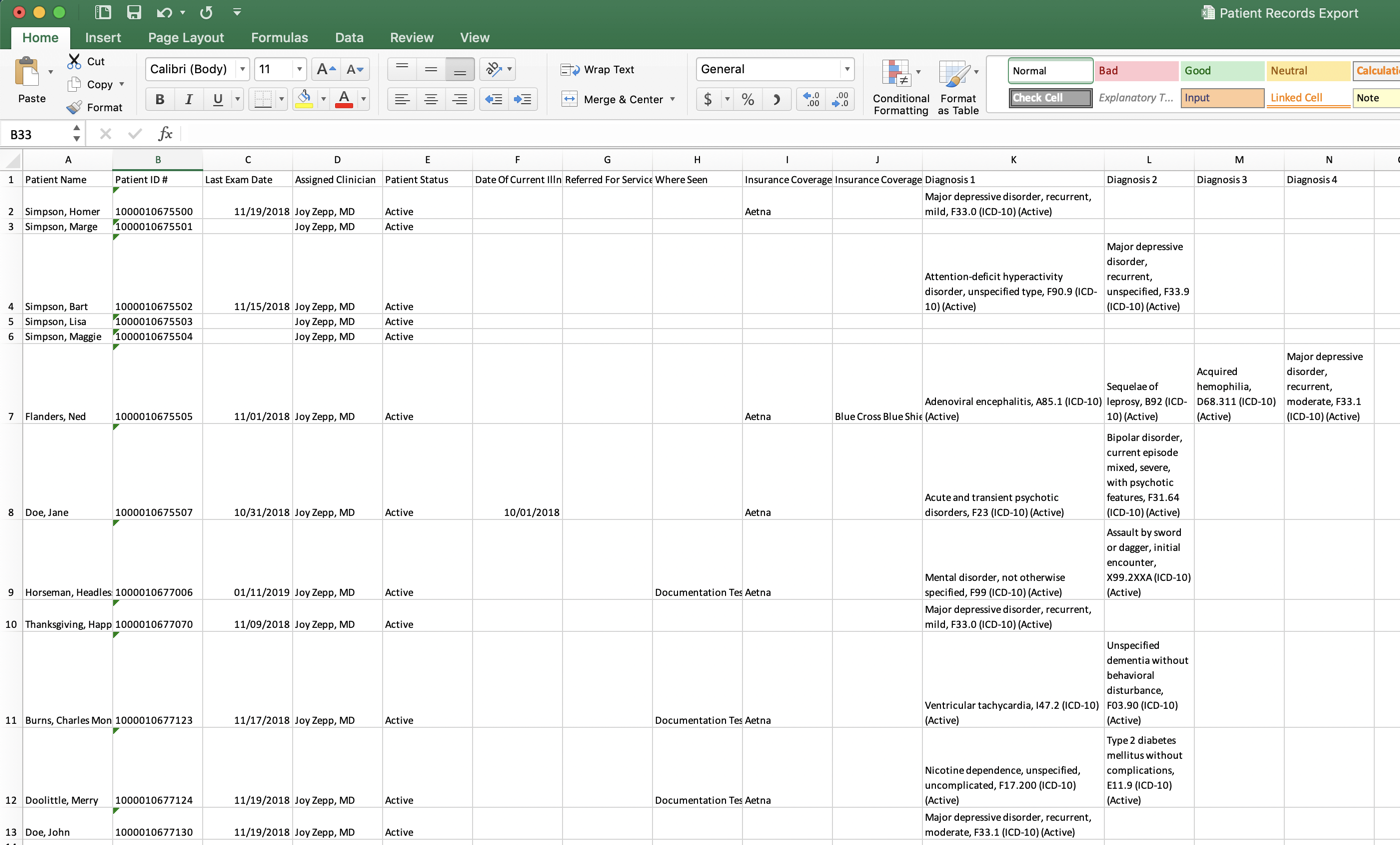This screenshot has width=1400, height=845.
Task: Click the increase indent icon
Action: 522,100
